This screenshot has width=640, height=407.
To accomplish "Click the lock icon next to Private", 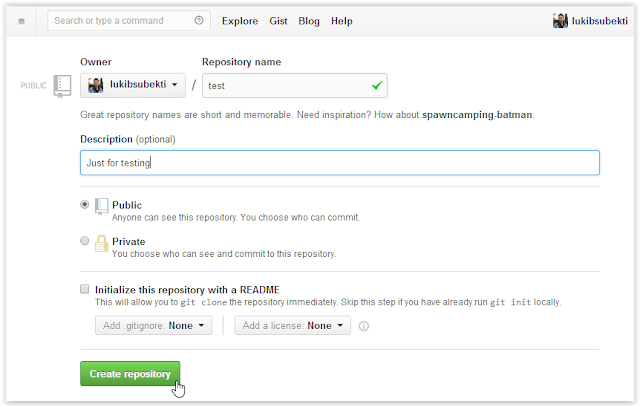I will click(101, 242).
